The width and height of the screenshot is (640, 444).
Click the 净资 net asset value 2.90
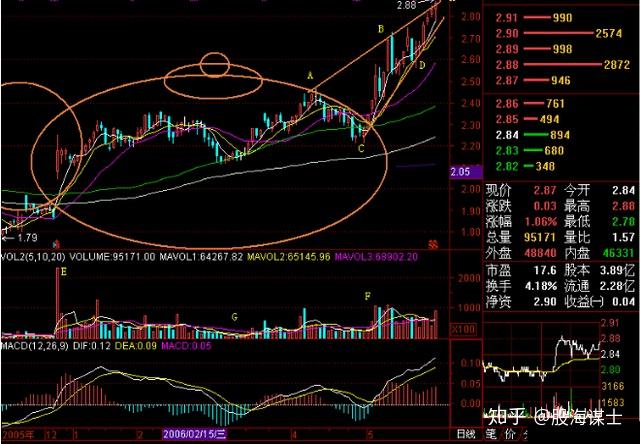pyautogui.click(x=545, y=302)
